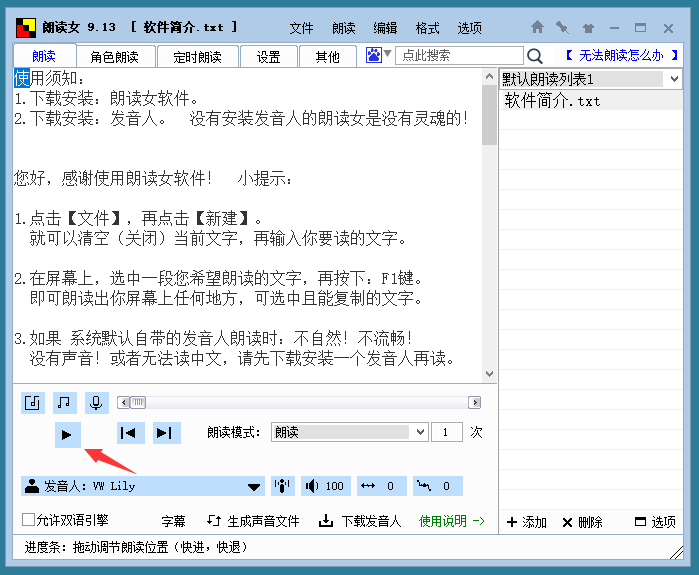Click text 您好，感谢使用朗读女软件

pyautogui.click(x=113, y=178)
